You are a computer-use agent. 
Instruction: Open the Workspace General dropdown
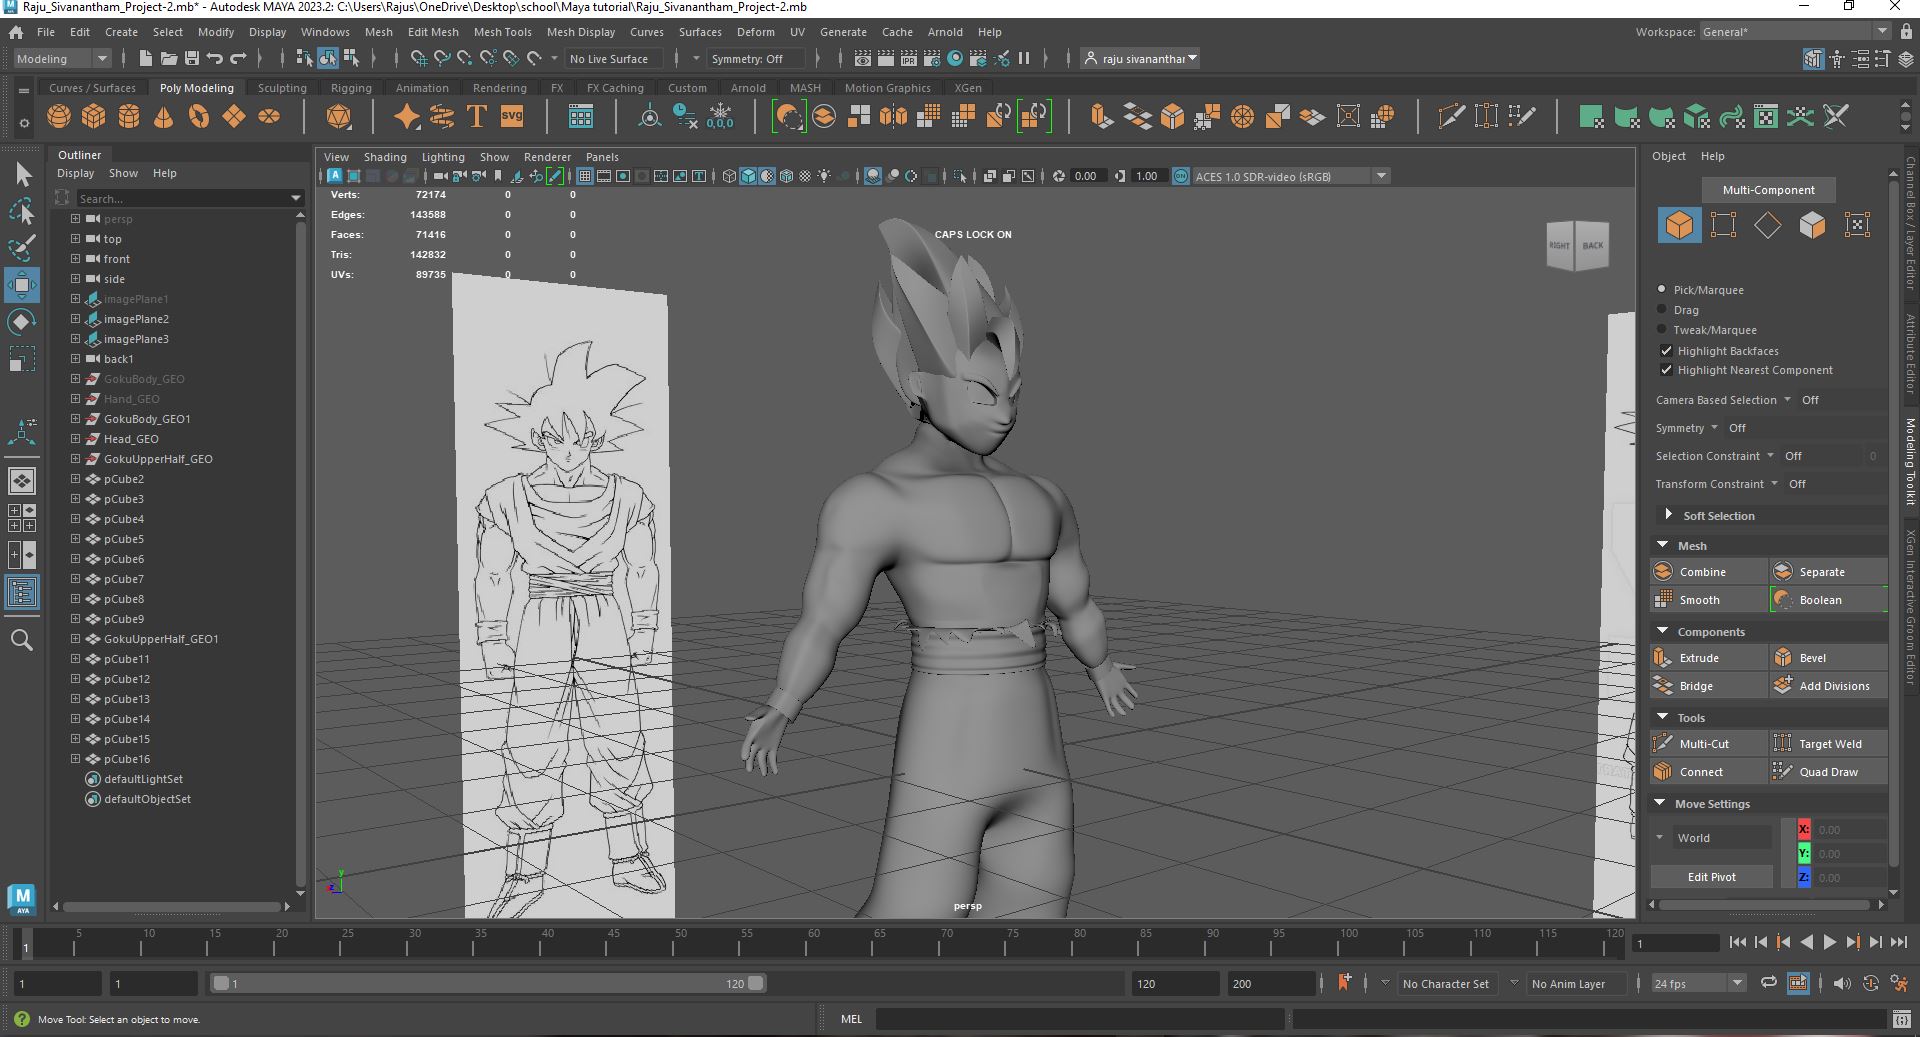(x=1794, y=32)
